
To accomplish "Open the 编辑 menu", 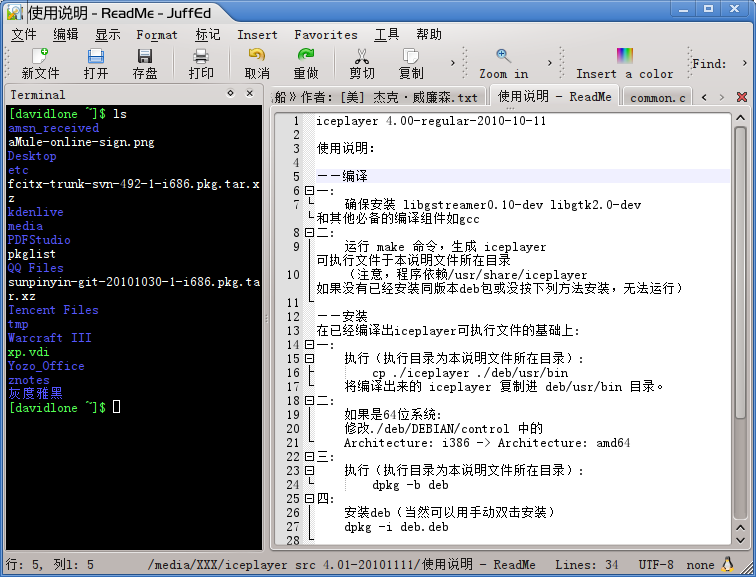I will pyautogui.click(x=66, y=35).
